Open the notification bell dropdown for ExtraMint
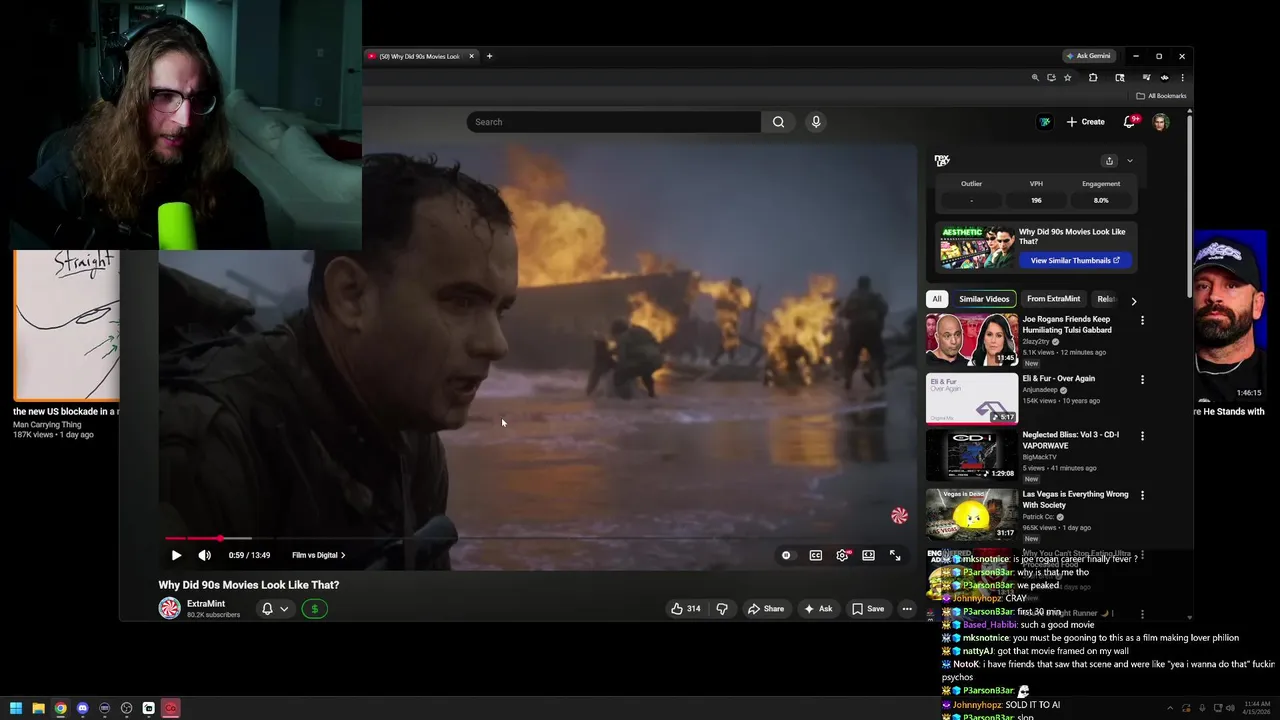The width and height of the screenshot is (1280, 720). click(274, 608)
